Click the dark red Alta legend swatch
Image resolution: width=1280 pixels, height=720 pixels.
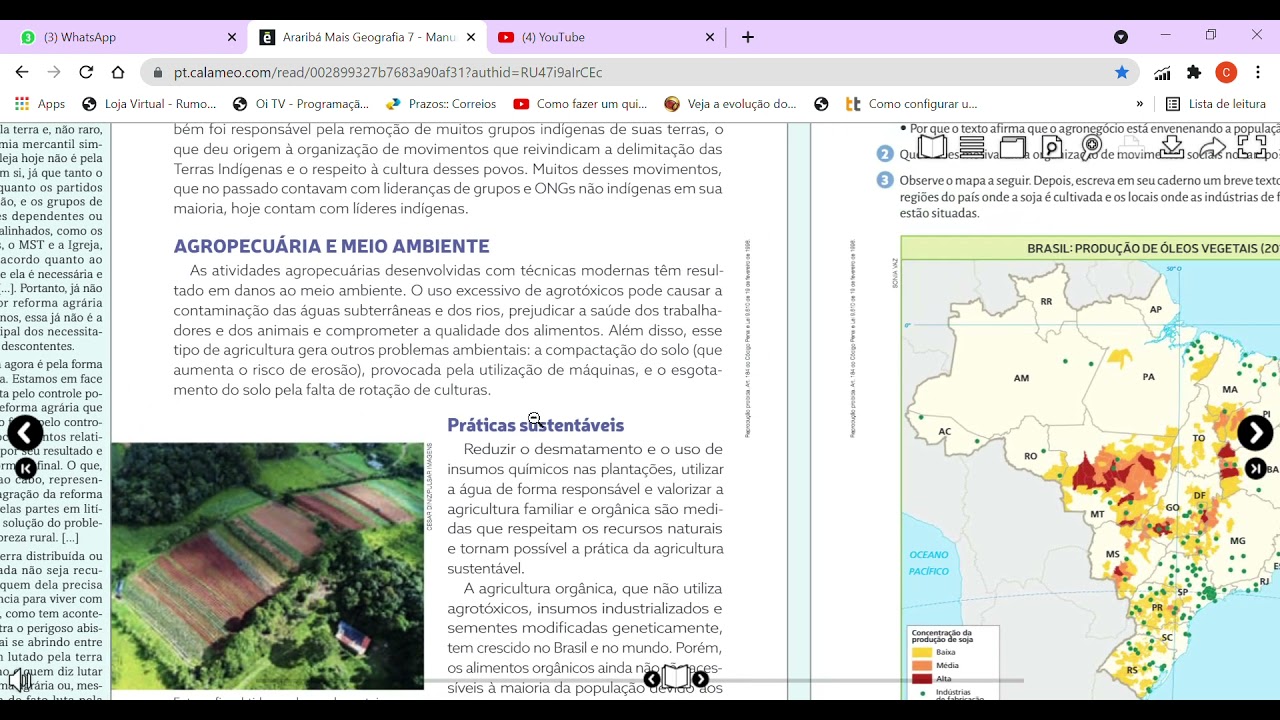pos(921,678)
